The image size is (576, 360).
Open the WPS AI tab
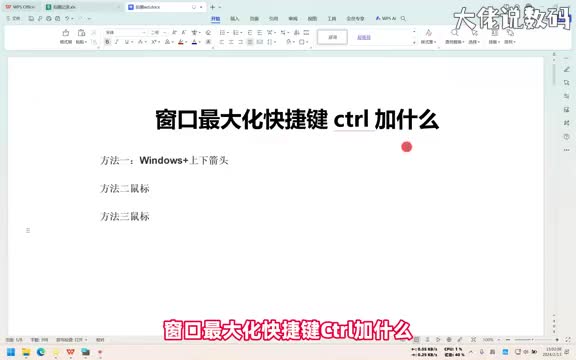386,18
